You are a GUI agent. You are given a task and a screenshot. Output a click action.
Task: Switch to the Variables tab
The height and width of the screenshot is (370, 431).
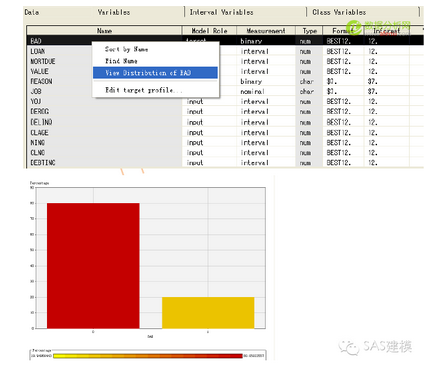[x=114, y=12]
